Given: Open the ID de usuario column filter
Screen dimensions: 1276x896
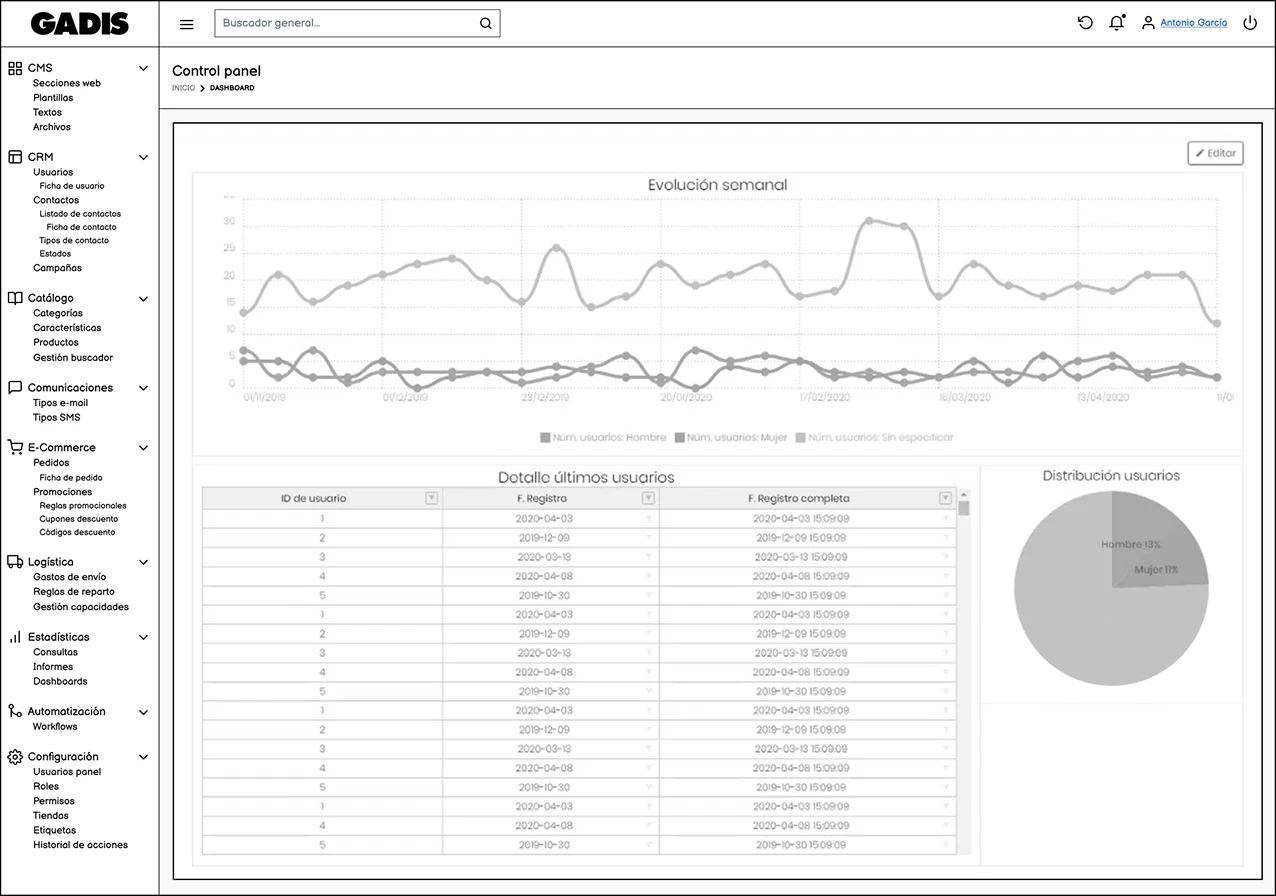Looking at the screenshot, I should pyautogui.click(x=431, y=498).
